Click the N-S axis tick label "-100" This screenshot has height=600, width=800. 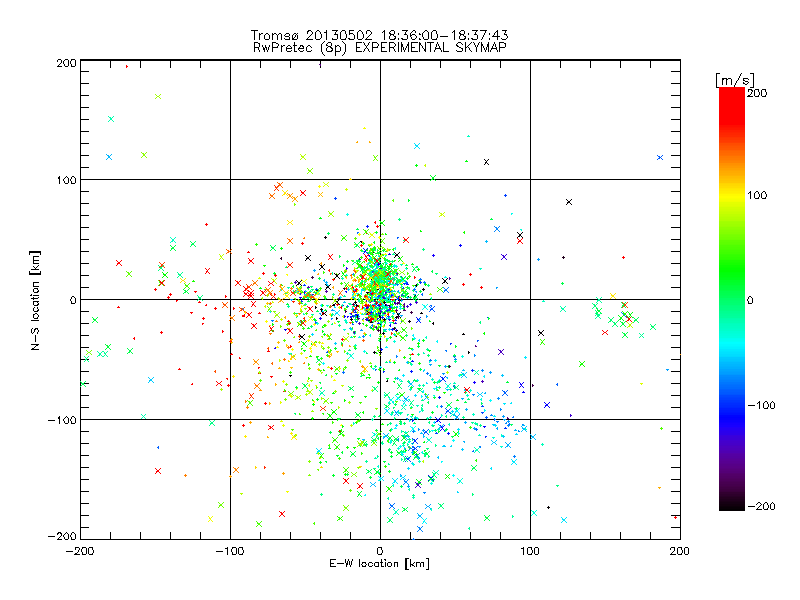pyautogui.click(x=62, y=420)
